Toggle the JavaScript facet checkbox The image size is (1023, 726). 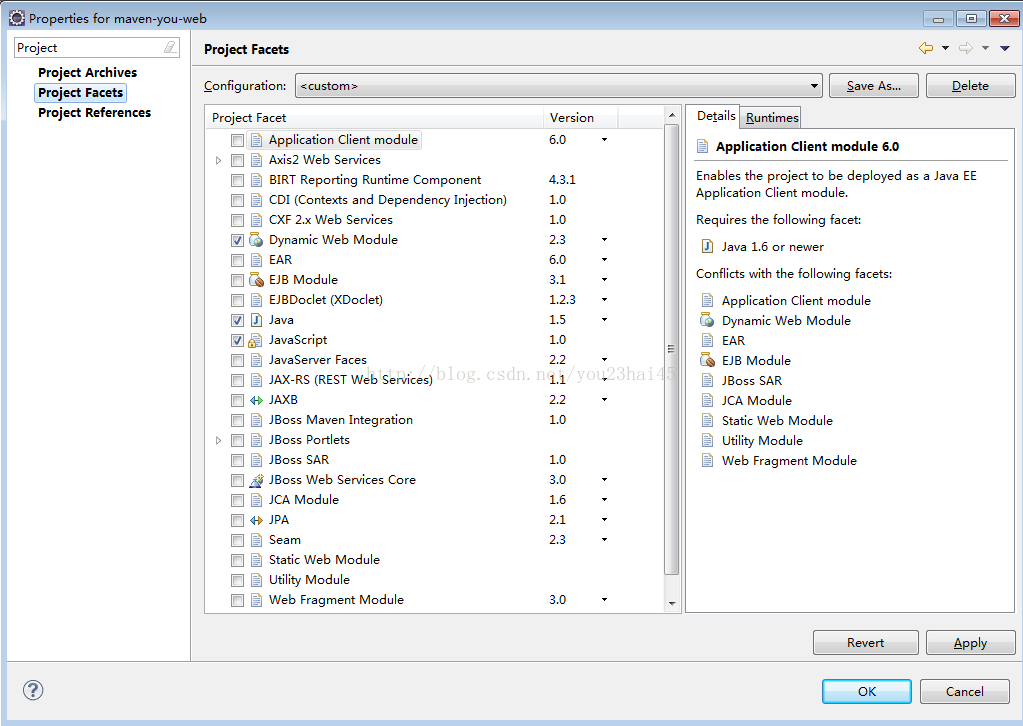(237, 340)
